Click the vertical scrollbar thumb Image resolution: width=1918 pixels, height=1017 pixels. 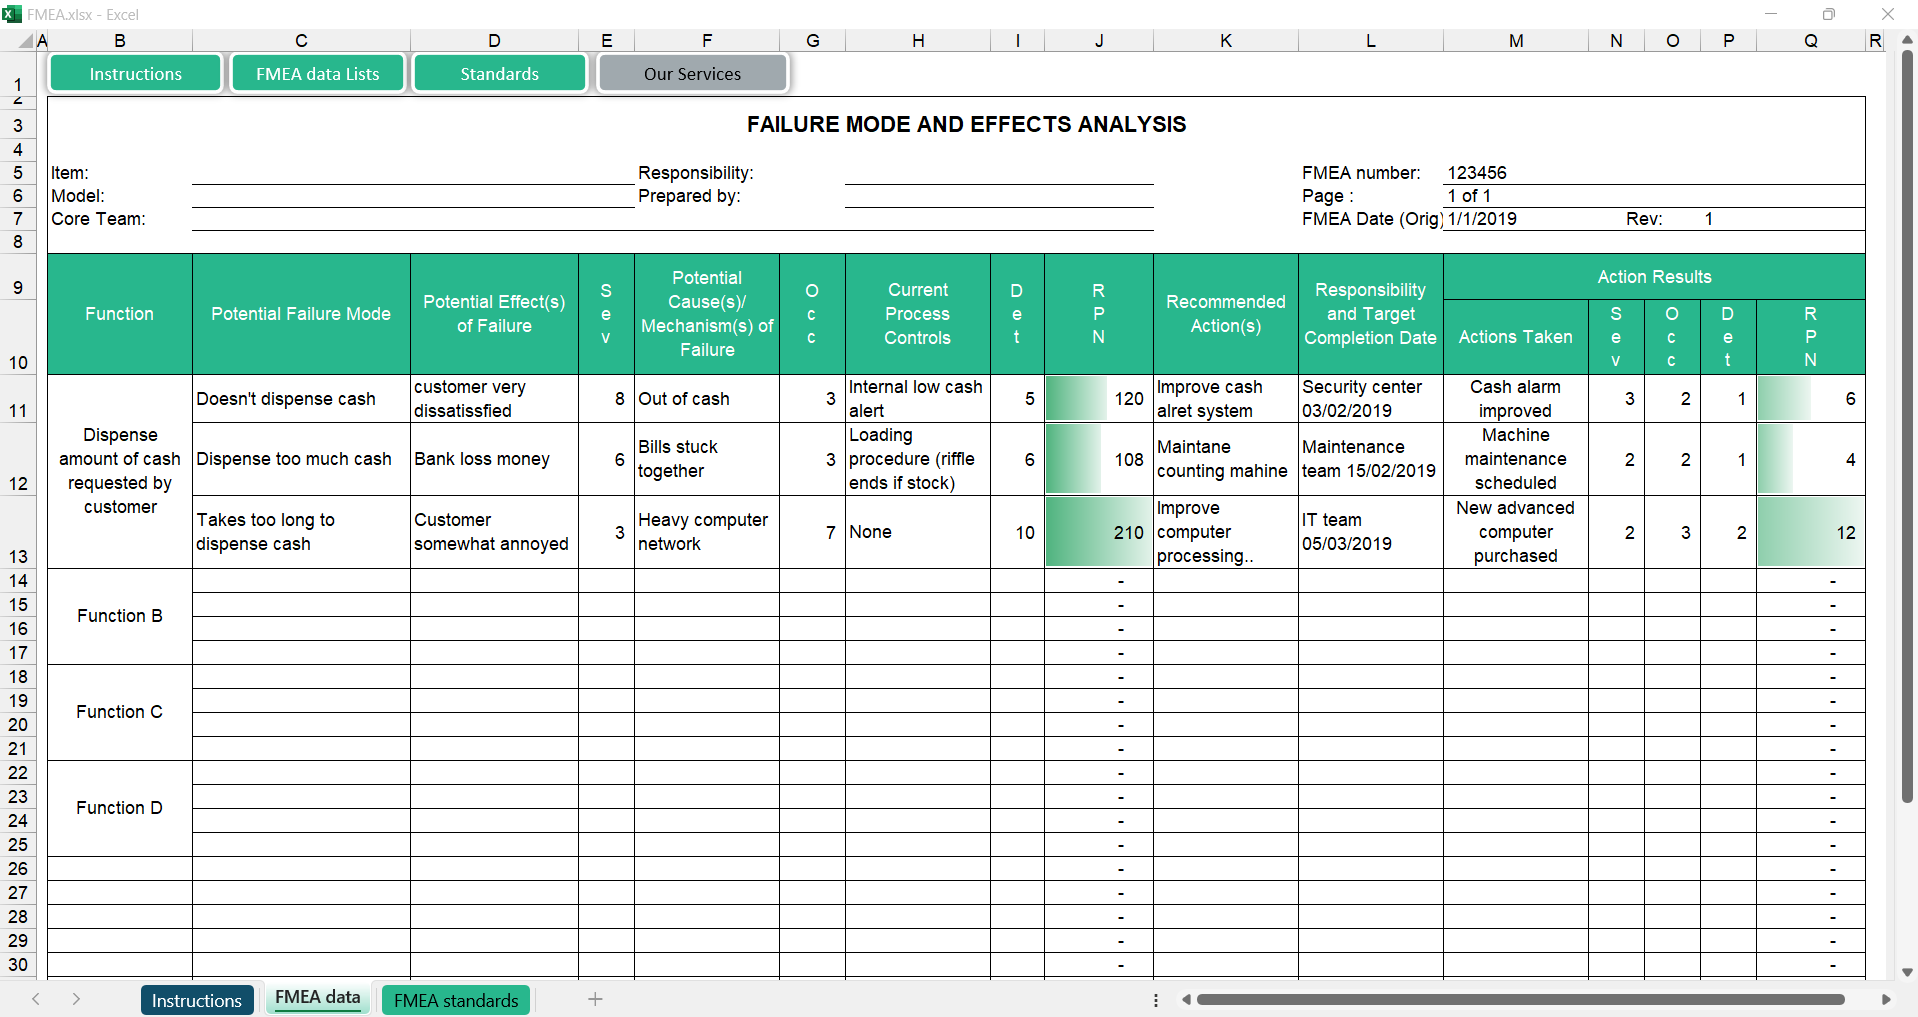point(1907,425)
